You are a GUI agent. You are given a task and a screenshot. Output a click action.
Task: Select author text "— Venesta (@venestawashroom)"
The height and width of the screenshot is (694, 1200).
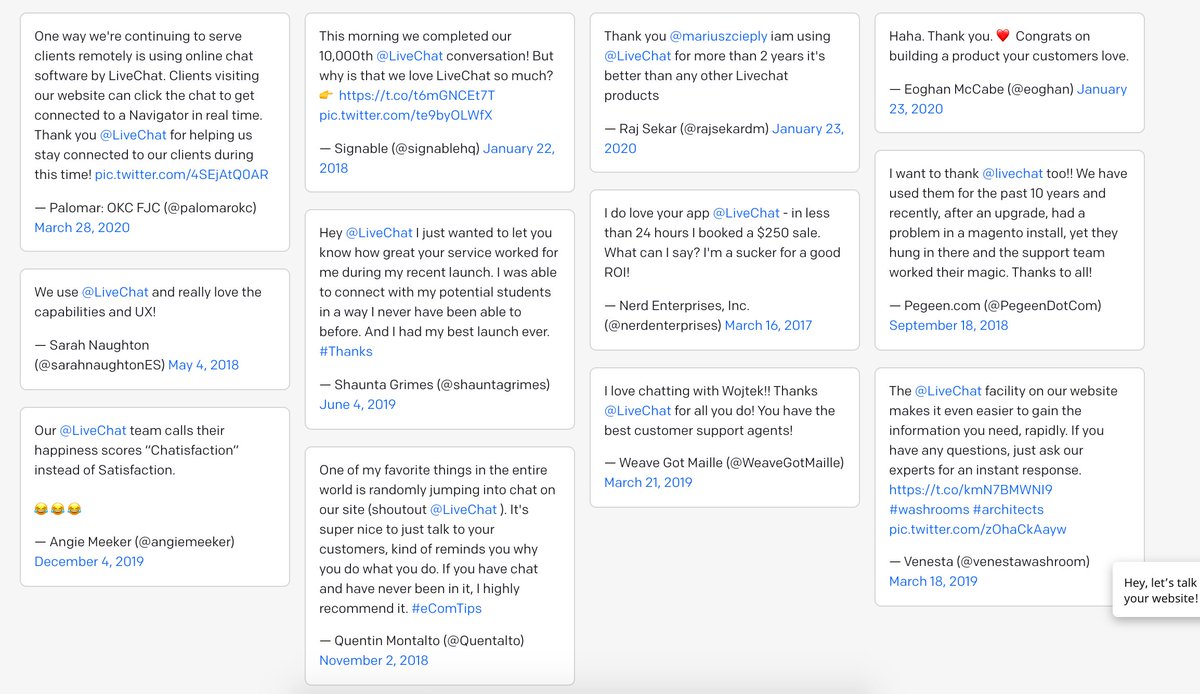pos(989,561)
